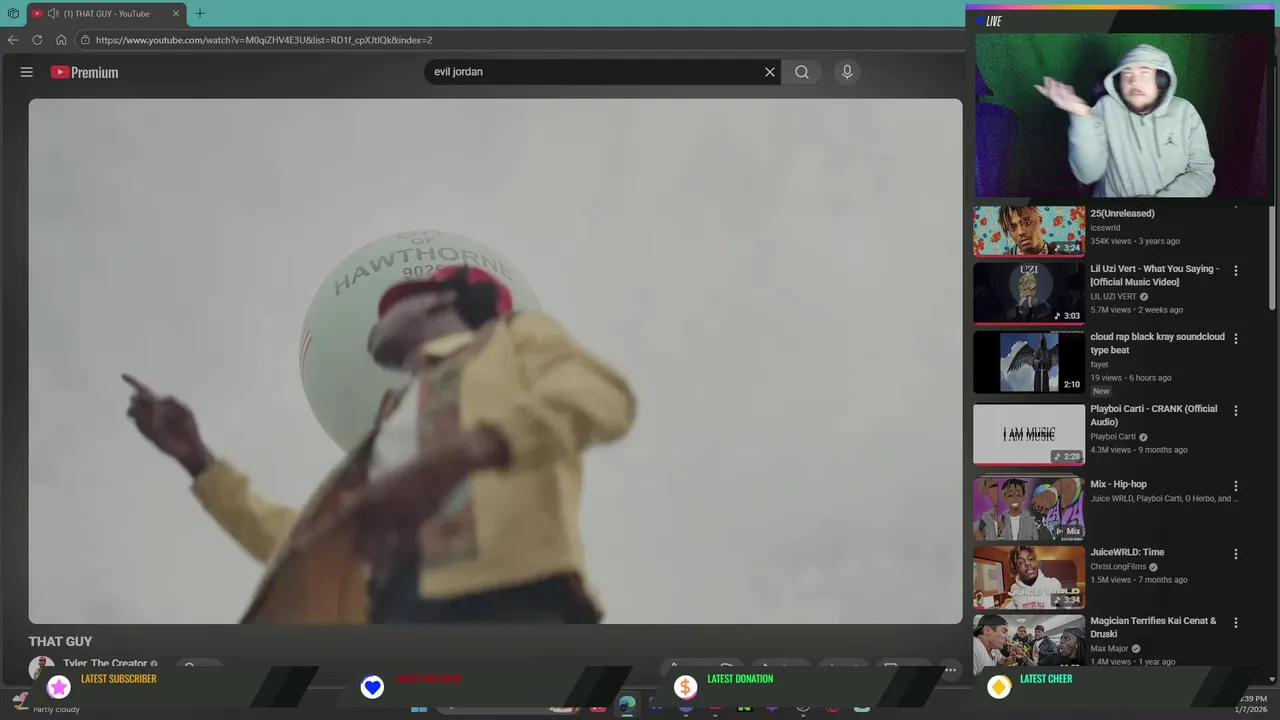
Task: Click Tyler, The Creator channel name
Action: (x=105, y=663)
